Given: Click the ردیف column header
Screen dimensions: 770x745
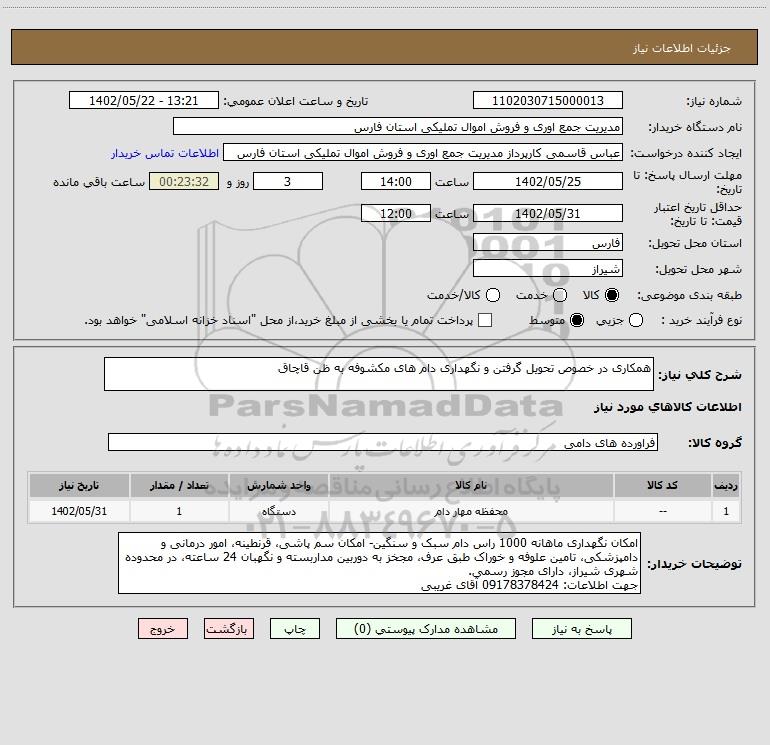Looking at the screenshot, I should pos(726,485).
